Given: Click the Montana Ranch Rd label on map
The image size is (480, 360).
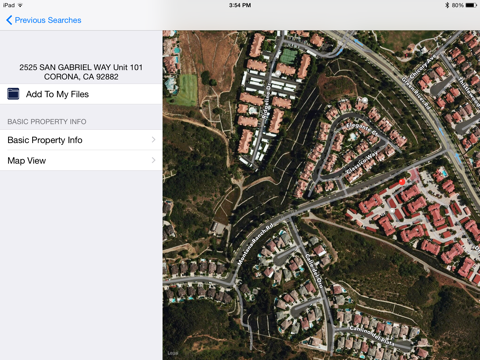Looking at the screenshot, I should coord(255,244).
